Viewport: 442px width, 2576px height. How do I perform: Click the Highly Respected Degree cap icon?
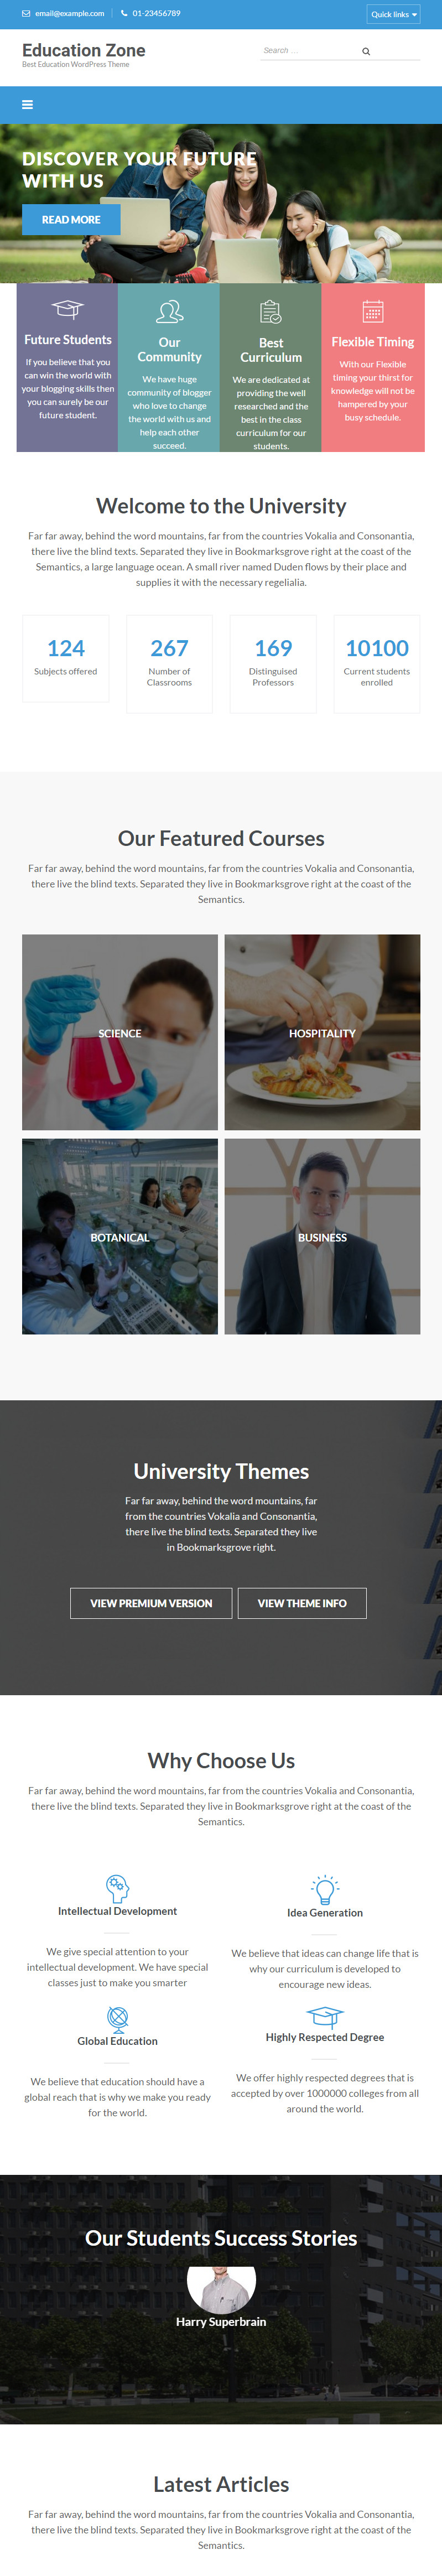coord(325,2016)
